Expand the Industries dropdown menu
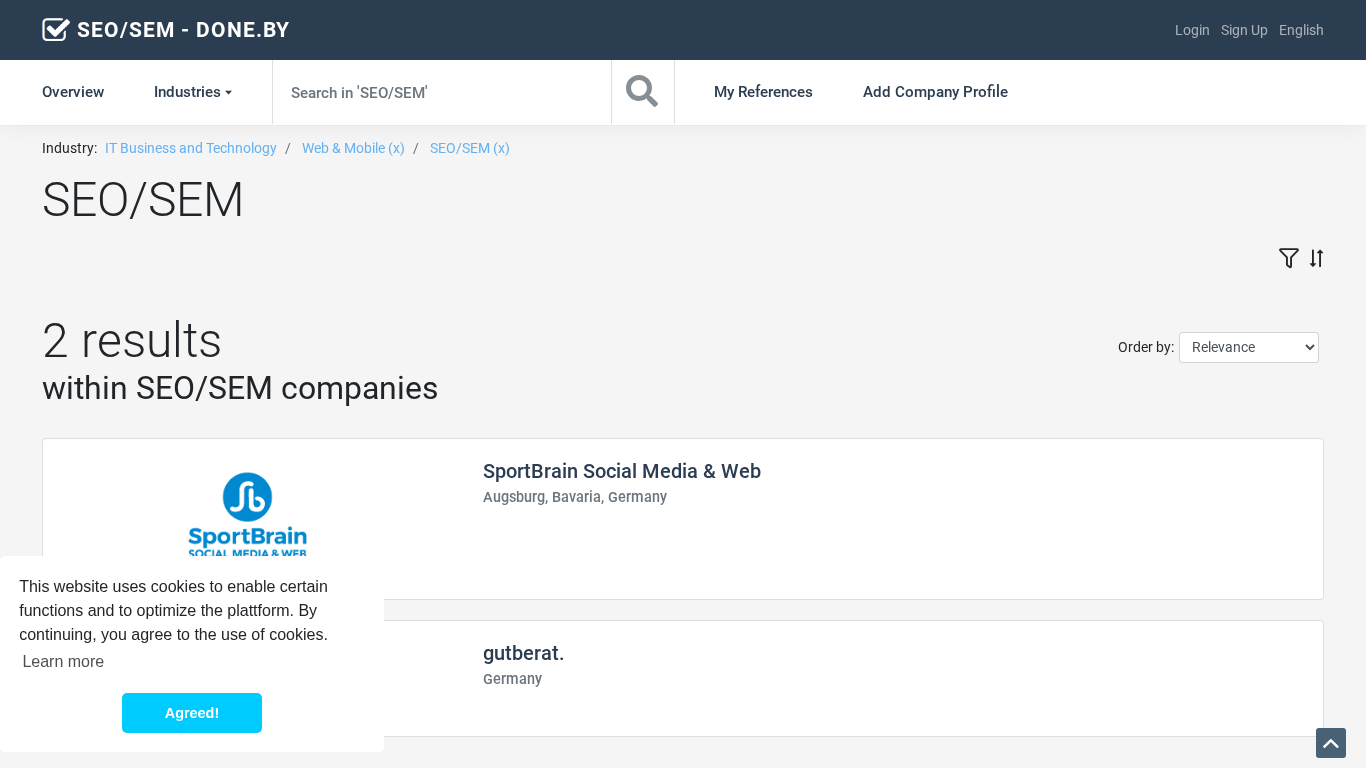This screenshot has height=768, width=1366. 192,92
